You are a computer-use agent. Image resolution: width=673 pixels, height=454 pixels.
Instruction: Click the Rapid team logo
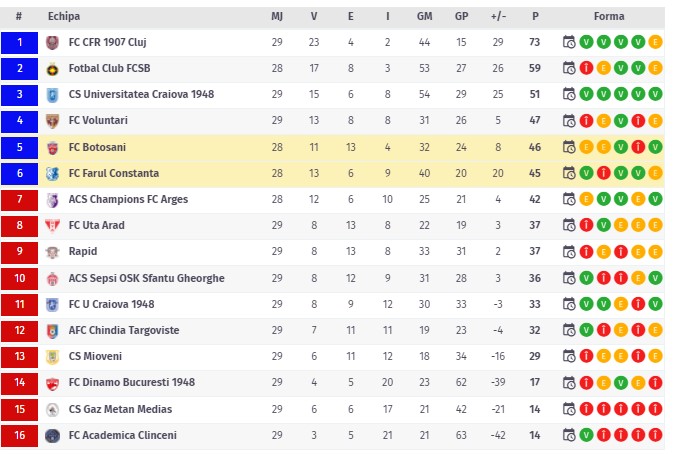coord(52,251)
